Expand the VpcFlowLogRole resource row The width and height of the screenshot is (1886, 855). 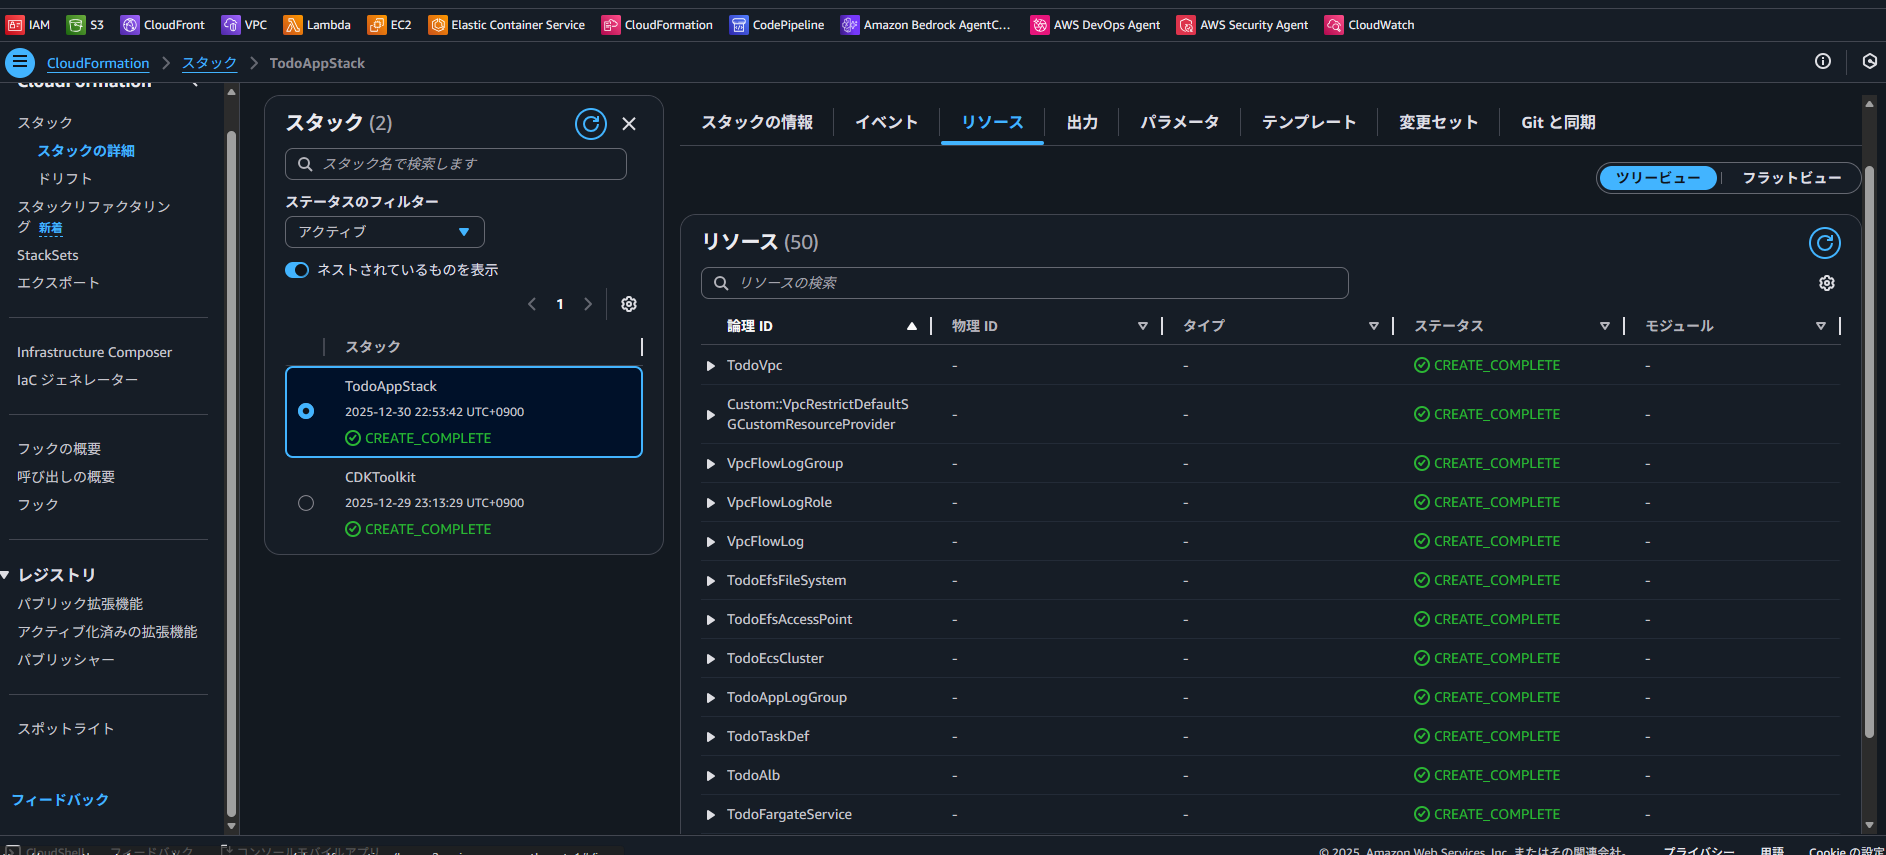tap(711, 503)
